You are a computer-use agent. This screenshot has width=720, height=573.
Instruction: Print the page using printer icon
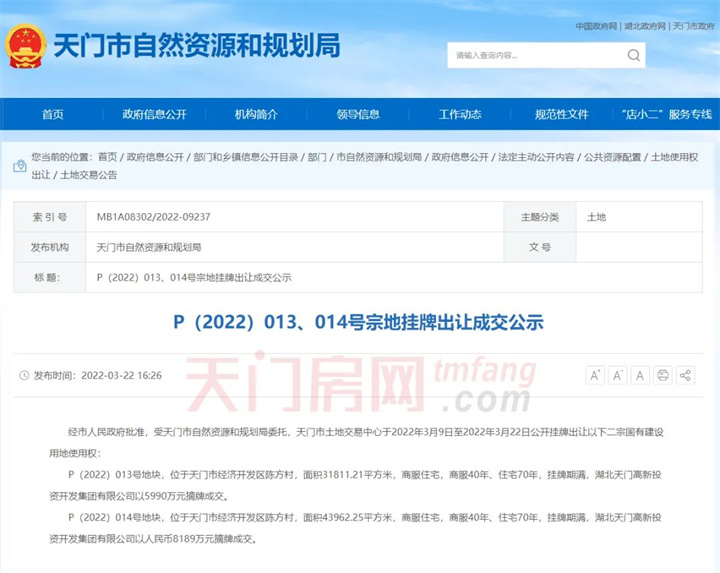pyautogui.click(x=663, y=375)
